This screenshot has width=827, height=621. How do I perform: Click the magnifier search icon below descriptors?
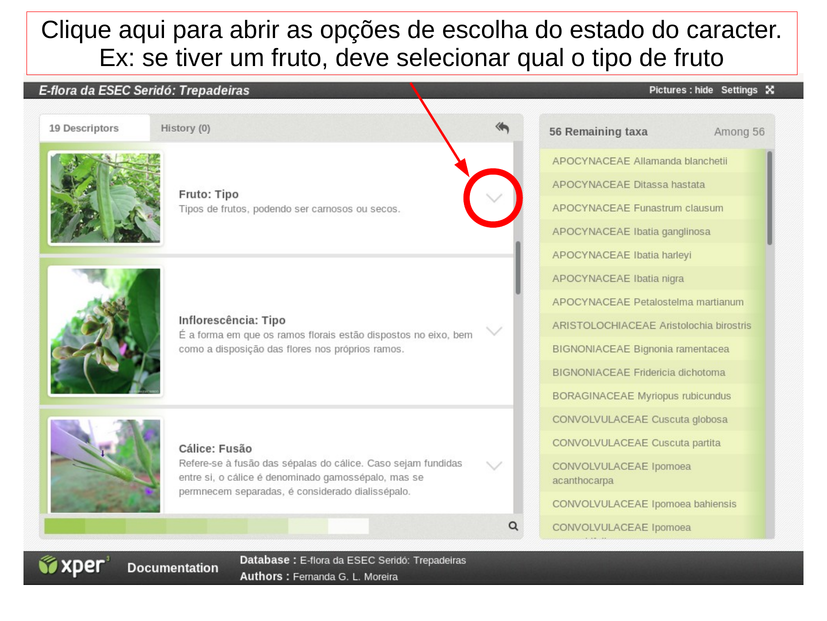(x=513, y=526)
